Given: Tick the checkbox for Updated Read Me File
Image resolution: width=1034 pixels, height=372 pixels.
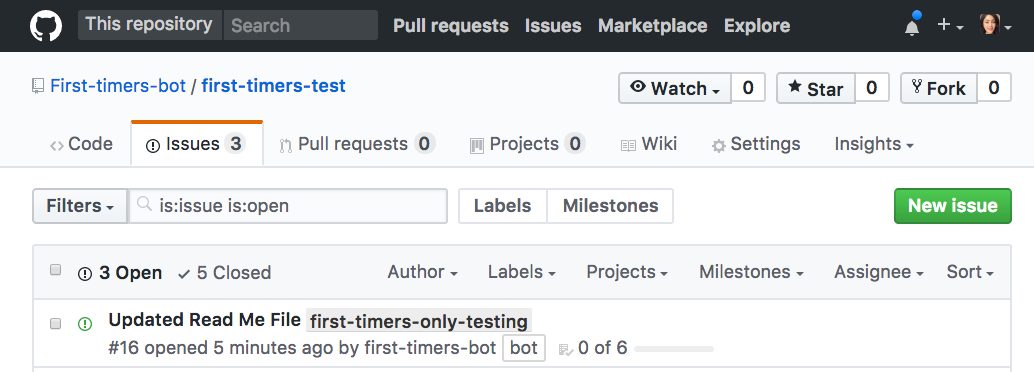Looking at the screenshot, I should click(55, 323).
